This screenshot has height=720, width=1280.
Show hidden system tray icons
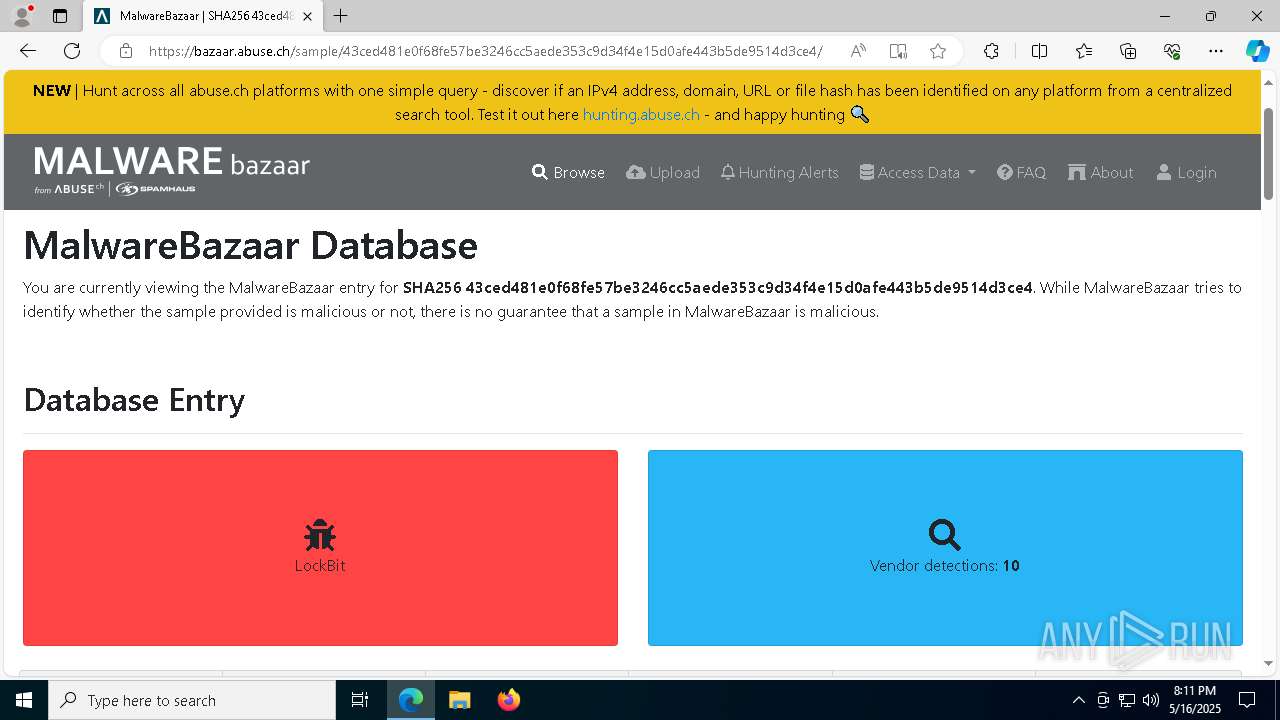tap(1078, 700)
